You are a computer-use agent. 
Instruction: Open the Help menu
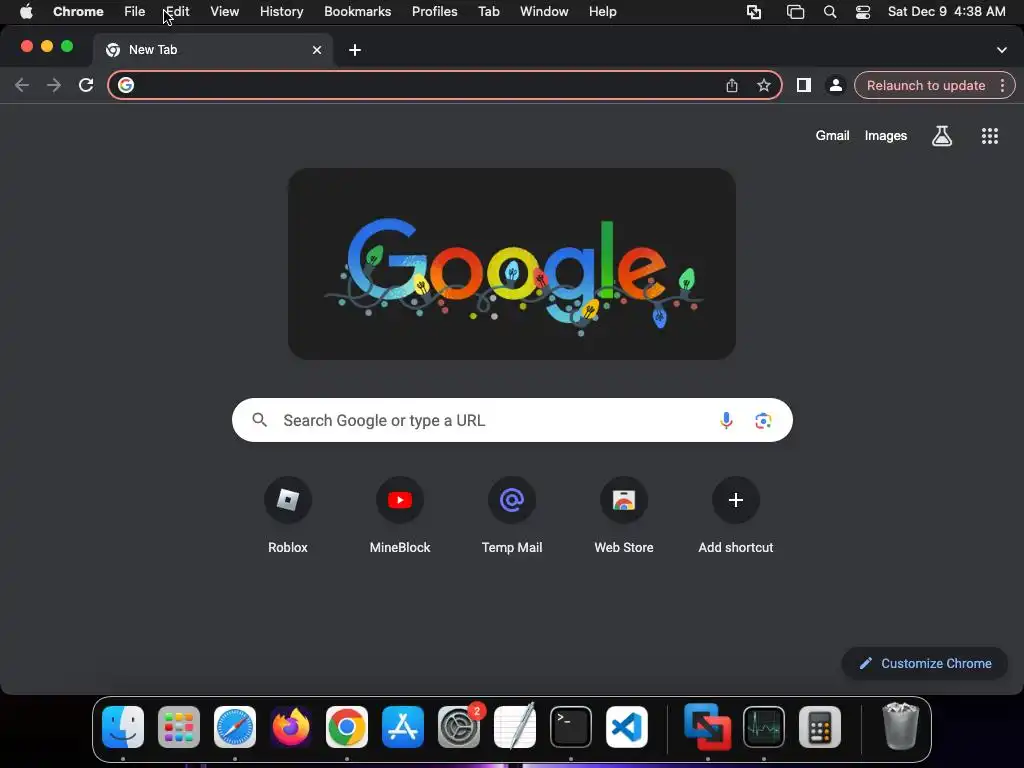[x=602, y=12]
